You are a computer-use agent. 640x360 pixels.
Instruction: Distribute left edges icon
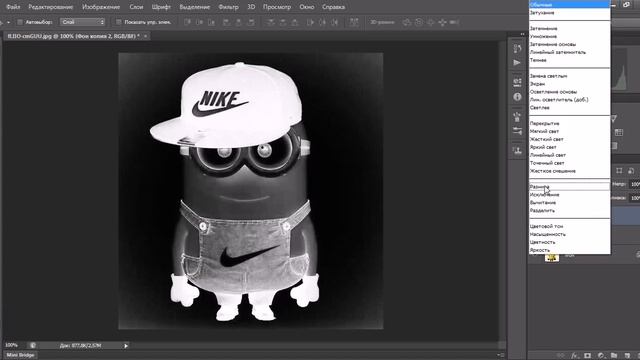pos(310,22)
